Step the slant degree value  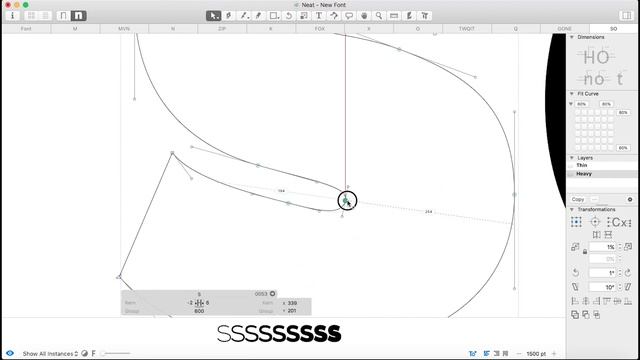(x=620, y=287)
